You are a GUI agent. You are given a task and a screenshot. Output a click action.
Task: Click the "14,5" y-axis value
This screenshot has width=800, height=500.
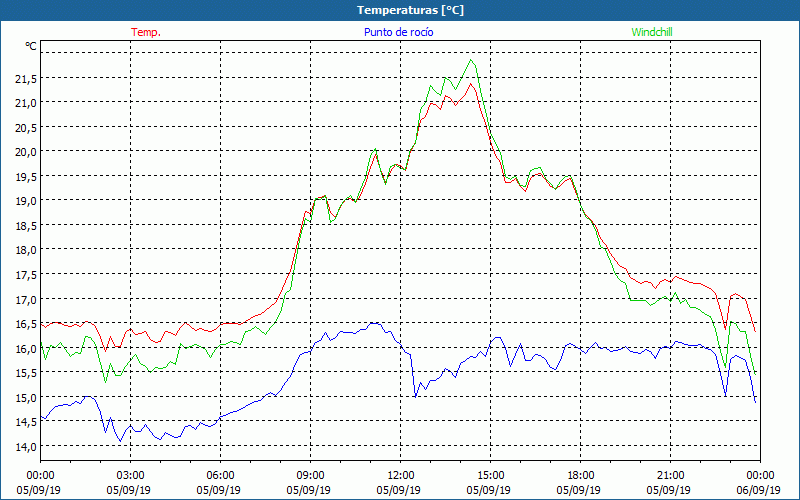[26, 422]
